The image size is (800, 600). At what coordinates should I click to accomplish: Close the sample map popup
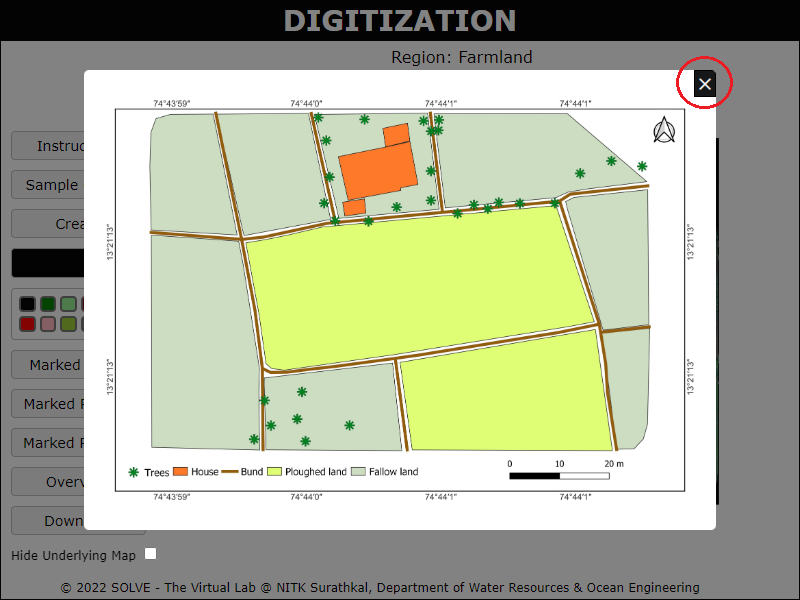[x=705, y=84]
